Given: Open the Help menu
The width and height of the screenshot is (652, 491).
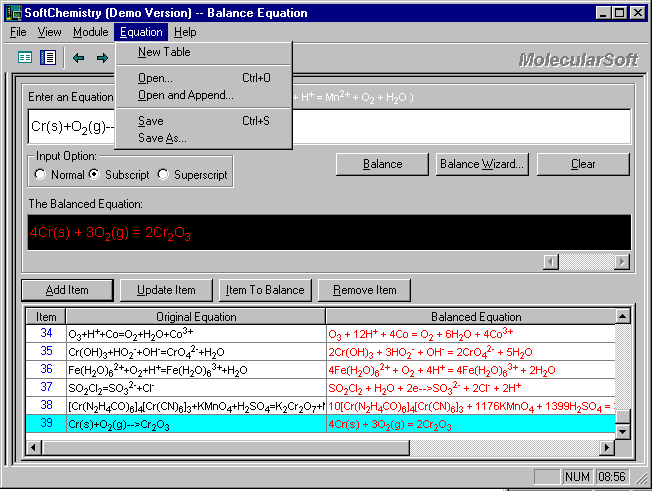Looking at the screenshot, I should point(185,32).
